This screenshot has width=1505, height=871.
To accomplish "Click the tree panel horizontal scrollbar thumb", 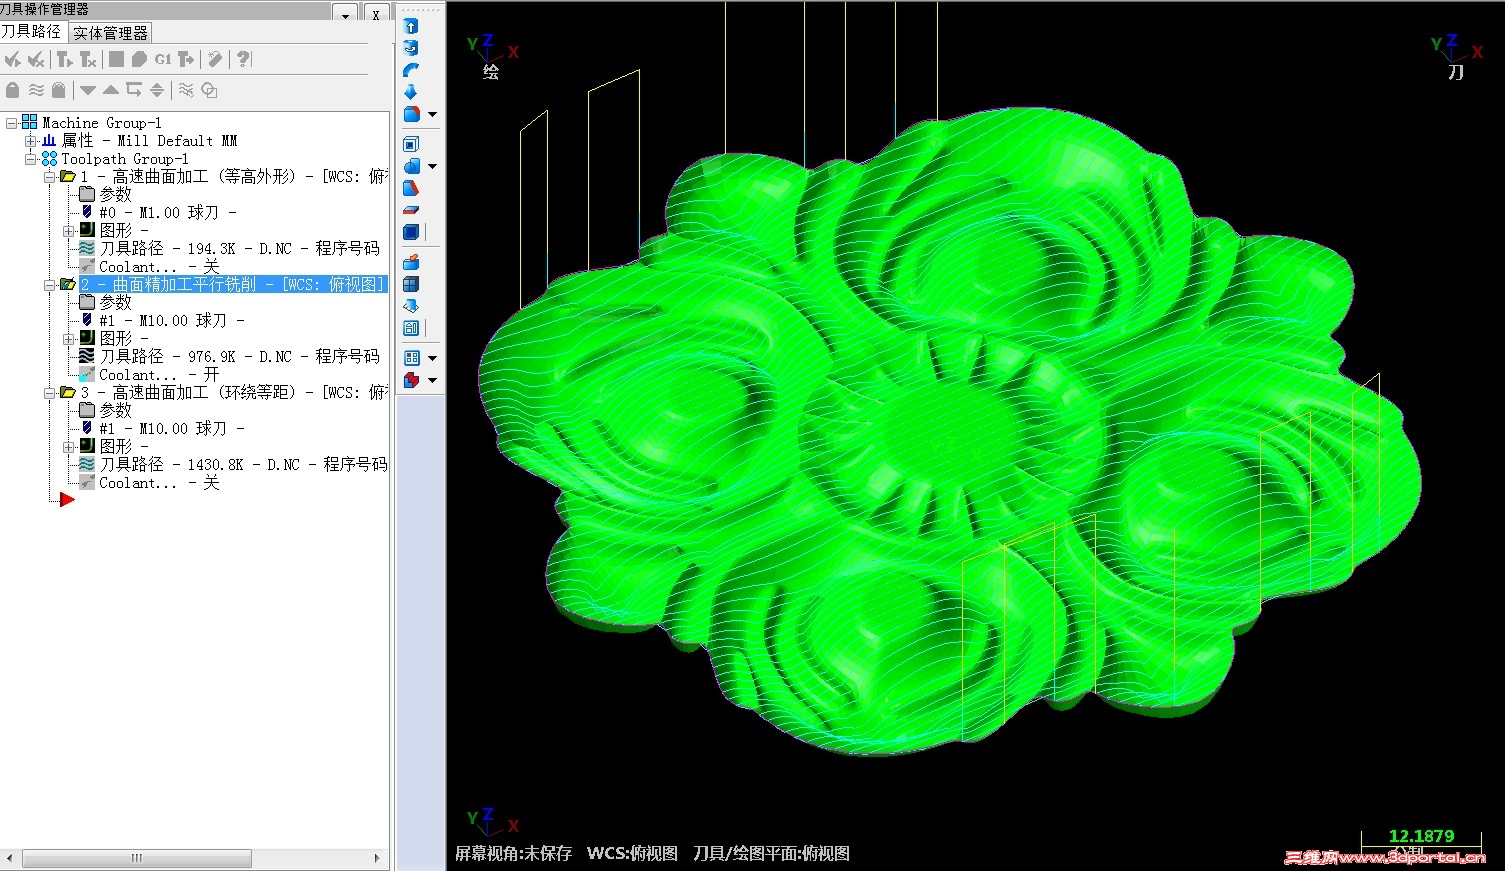I will (x=137, y=858).
